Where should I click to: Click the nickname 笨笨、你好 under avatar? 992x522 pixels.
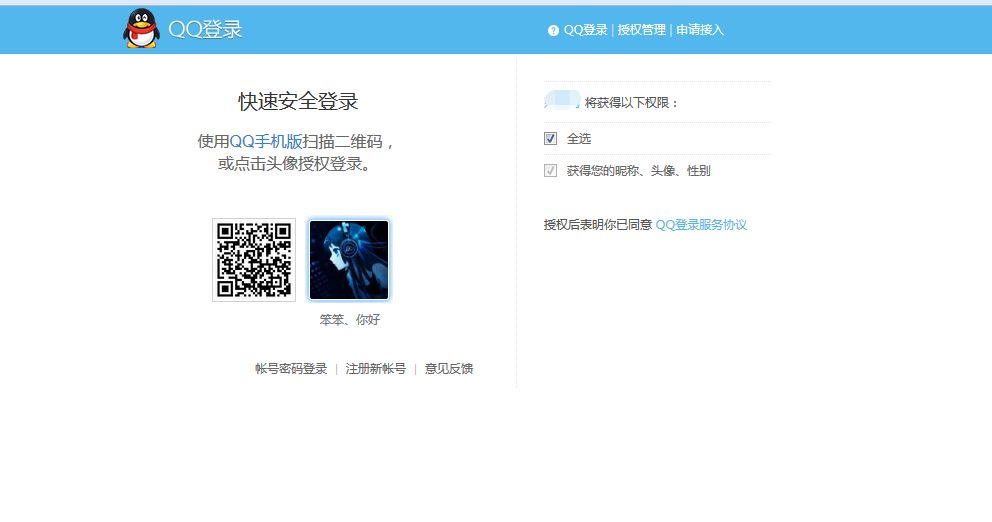(349, 320)
